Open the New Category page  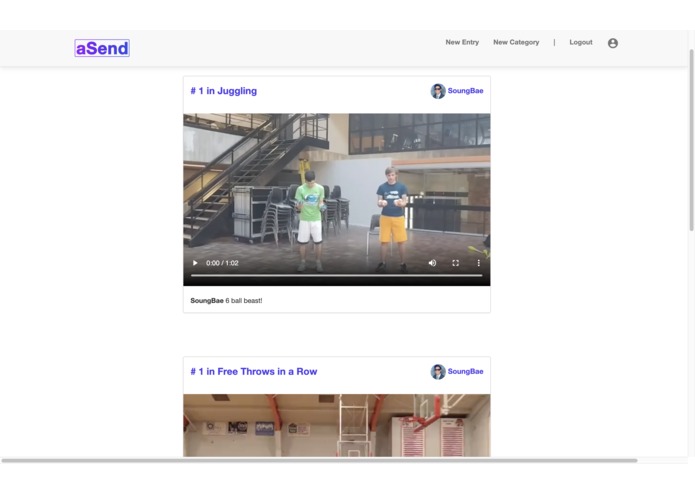516,42
